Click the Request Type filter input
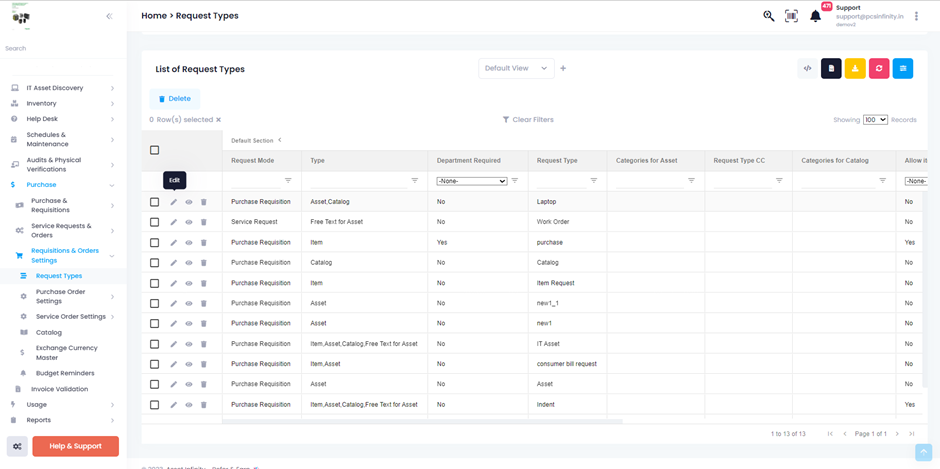 (x=561, y=181)
